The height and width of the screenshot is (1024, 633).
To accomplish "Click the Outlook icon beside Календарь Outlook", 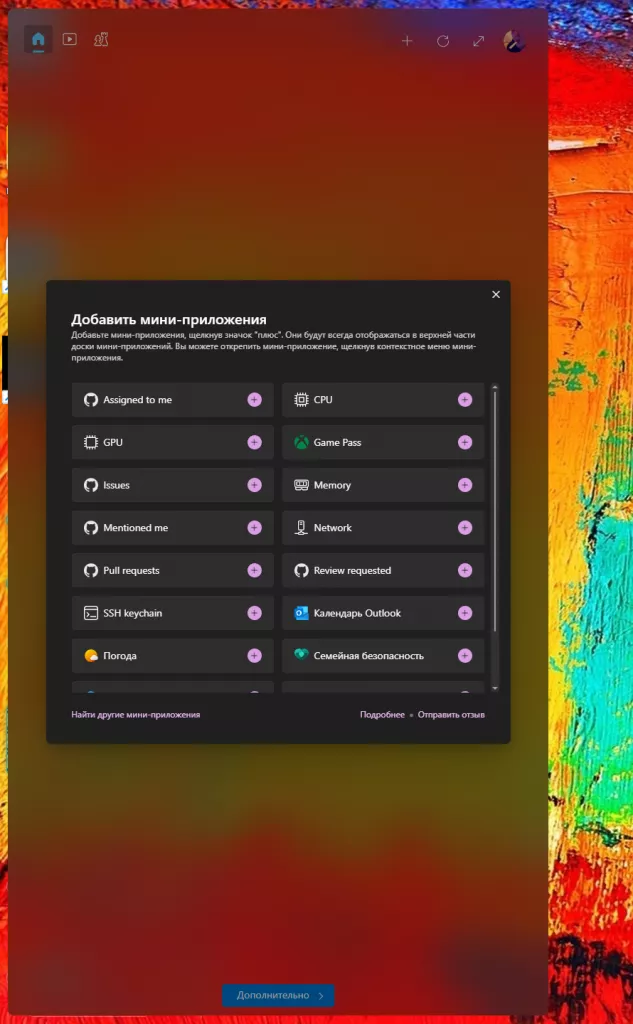I will [301, 613].
